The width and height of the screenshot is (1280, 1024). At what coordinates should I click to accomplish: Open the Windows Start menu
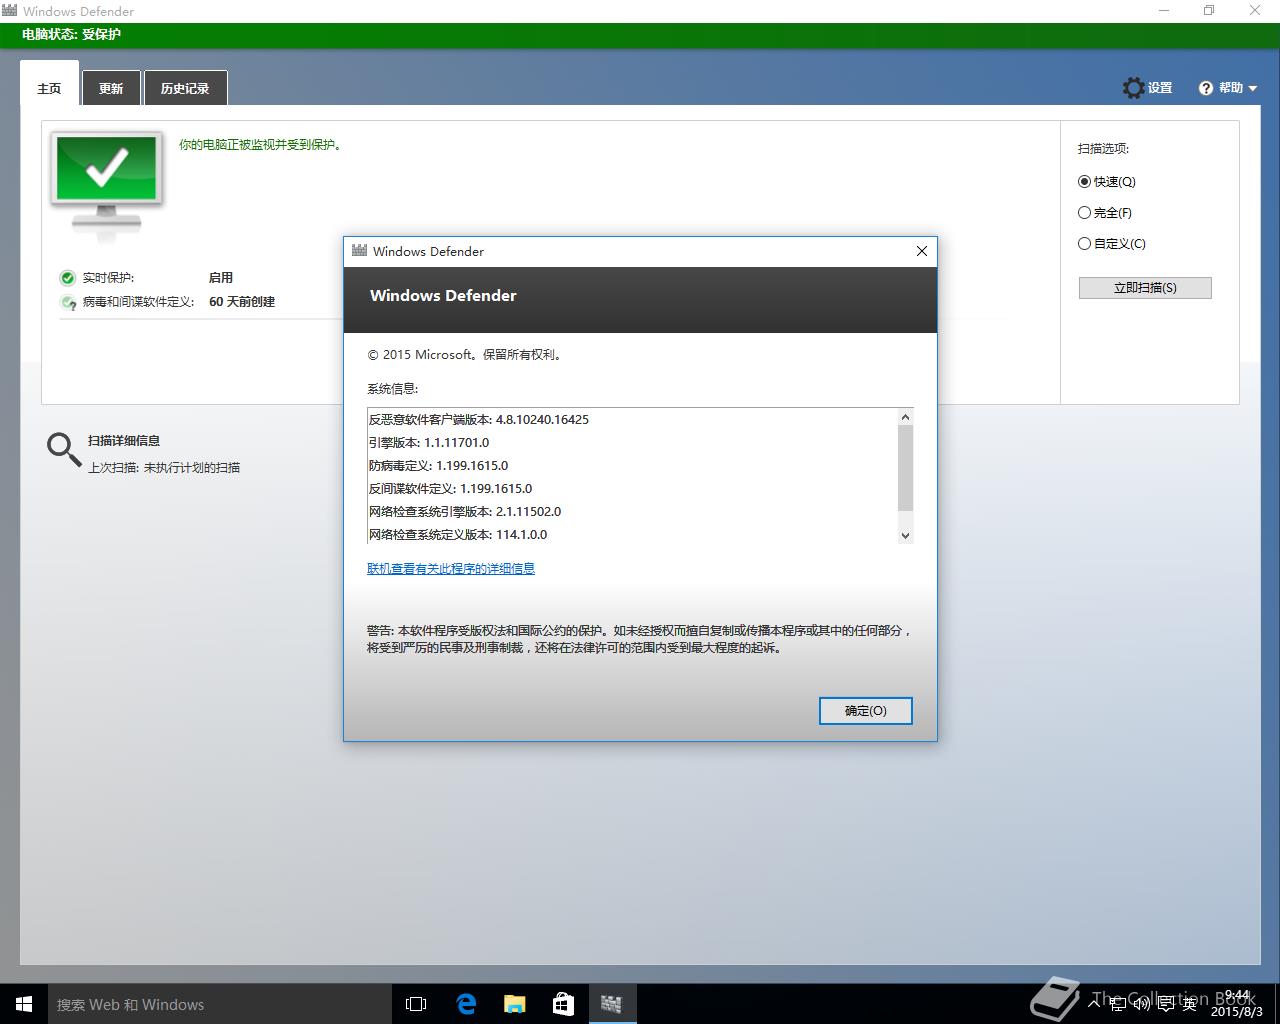click(x=24, y=1004)
